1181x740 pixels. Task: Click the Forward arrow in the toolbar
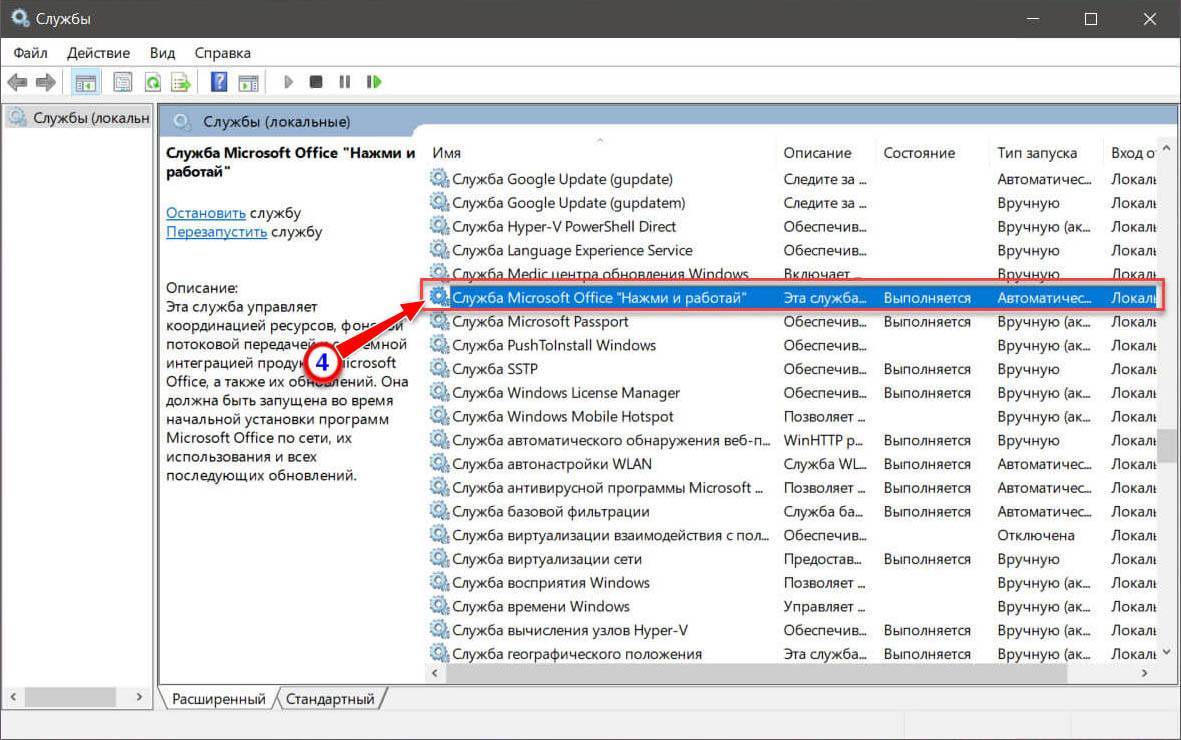[45, 82]
